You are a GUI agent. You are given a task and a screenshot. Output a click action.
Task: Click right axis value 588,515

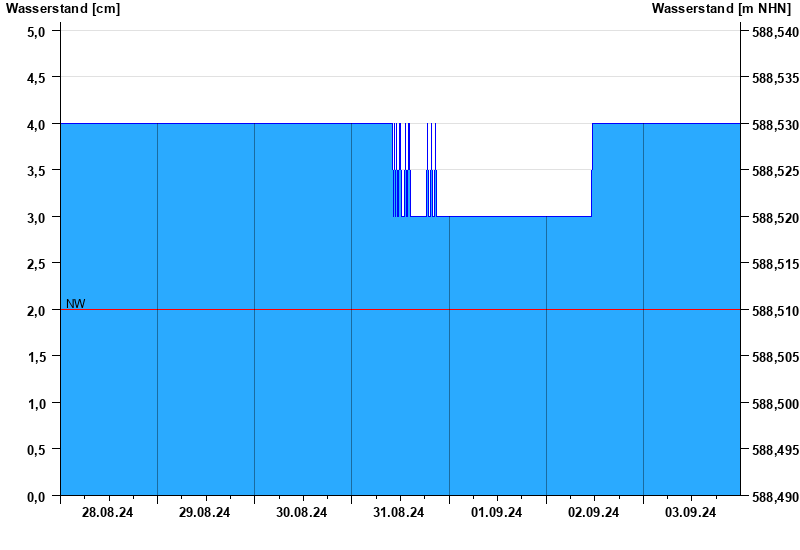(x=776, y=264)
